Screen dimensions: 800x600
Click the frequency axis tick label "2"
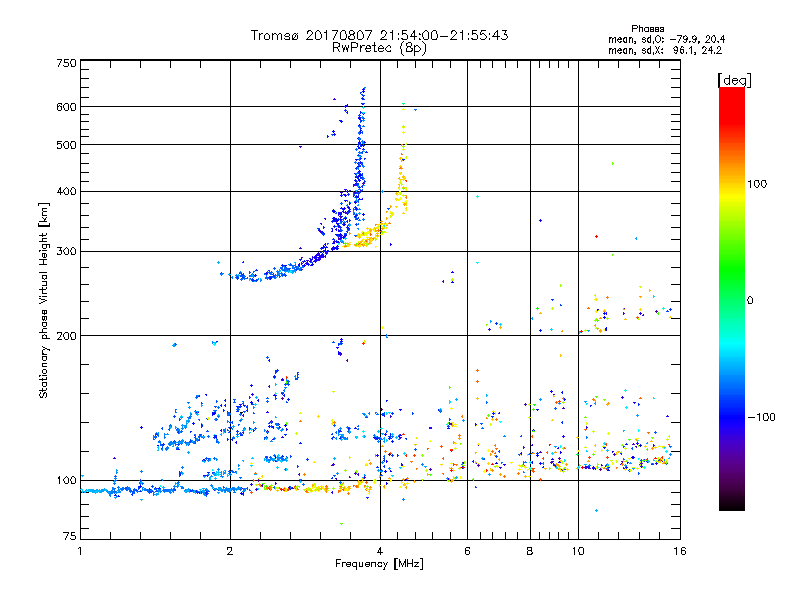click(230, 551)
